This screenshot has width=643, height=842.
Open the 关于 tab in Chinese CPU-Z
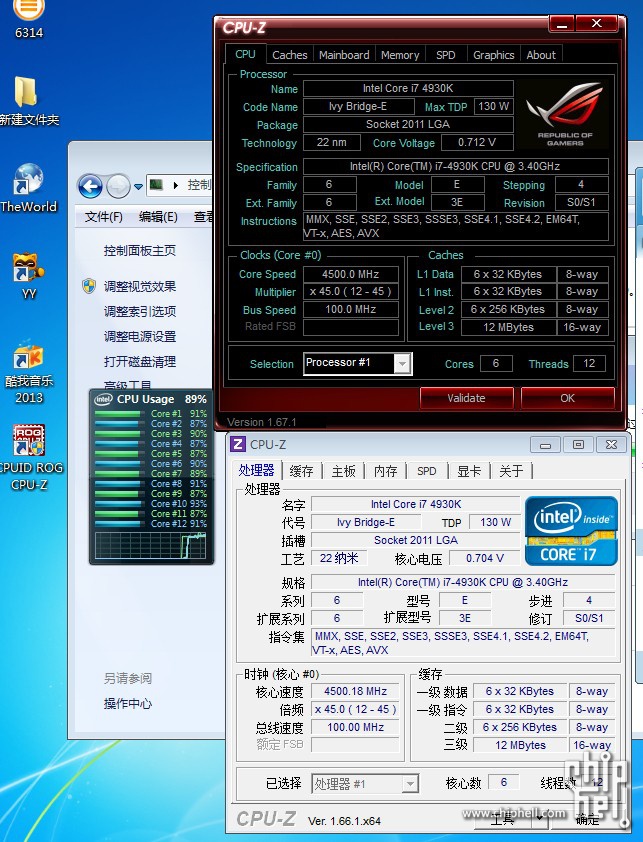pos(510,471)
